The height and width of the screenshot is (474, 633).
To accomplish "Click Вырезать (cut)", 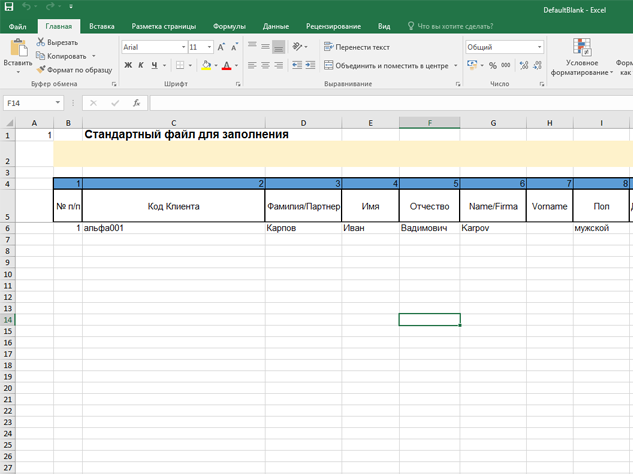I will pyautogui.click(x=57, y=42).
